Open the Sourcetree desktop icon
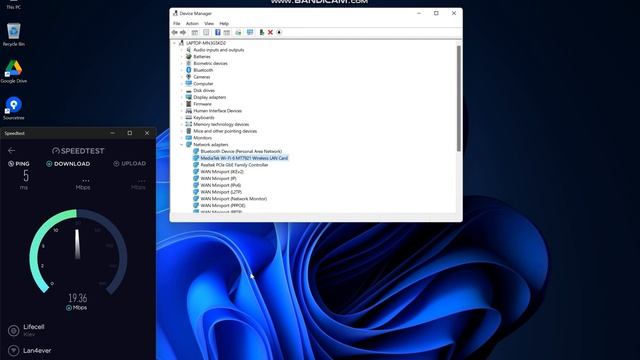The height and width of the screenshot is (360, 640). (x=13, y=108)
